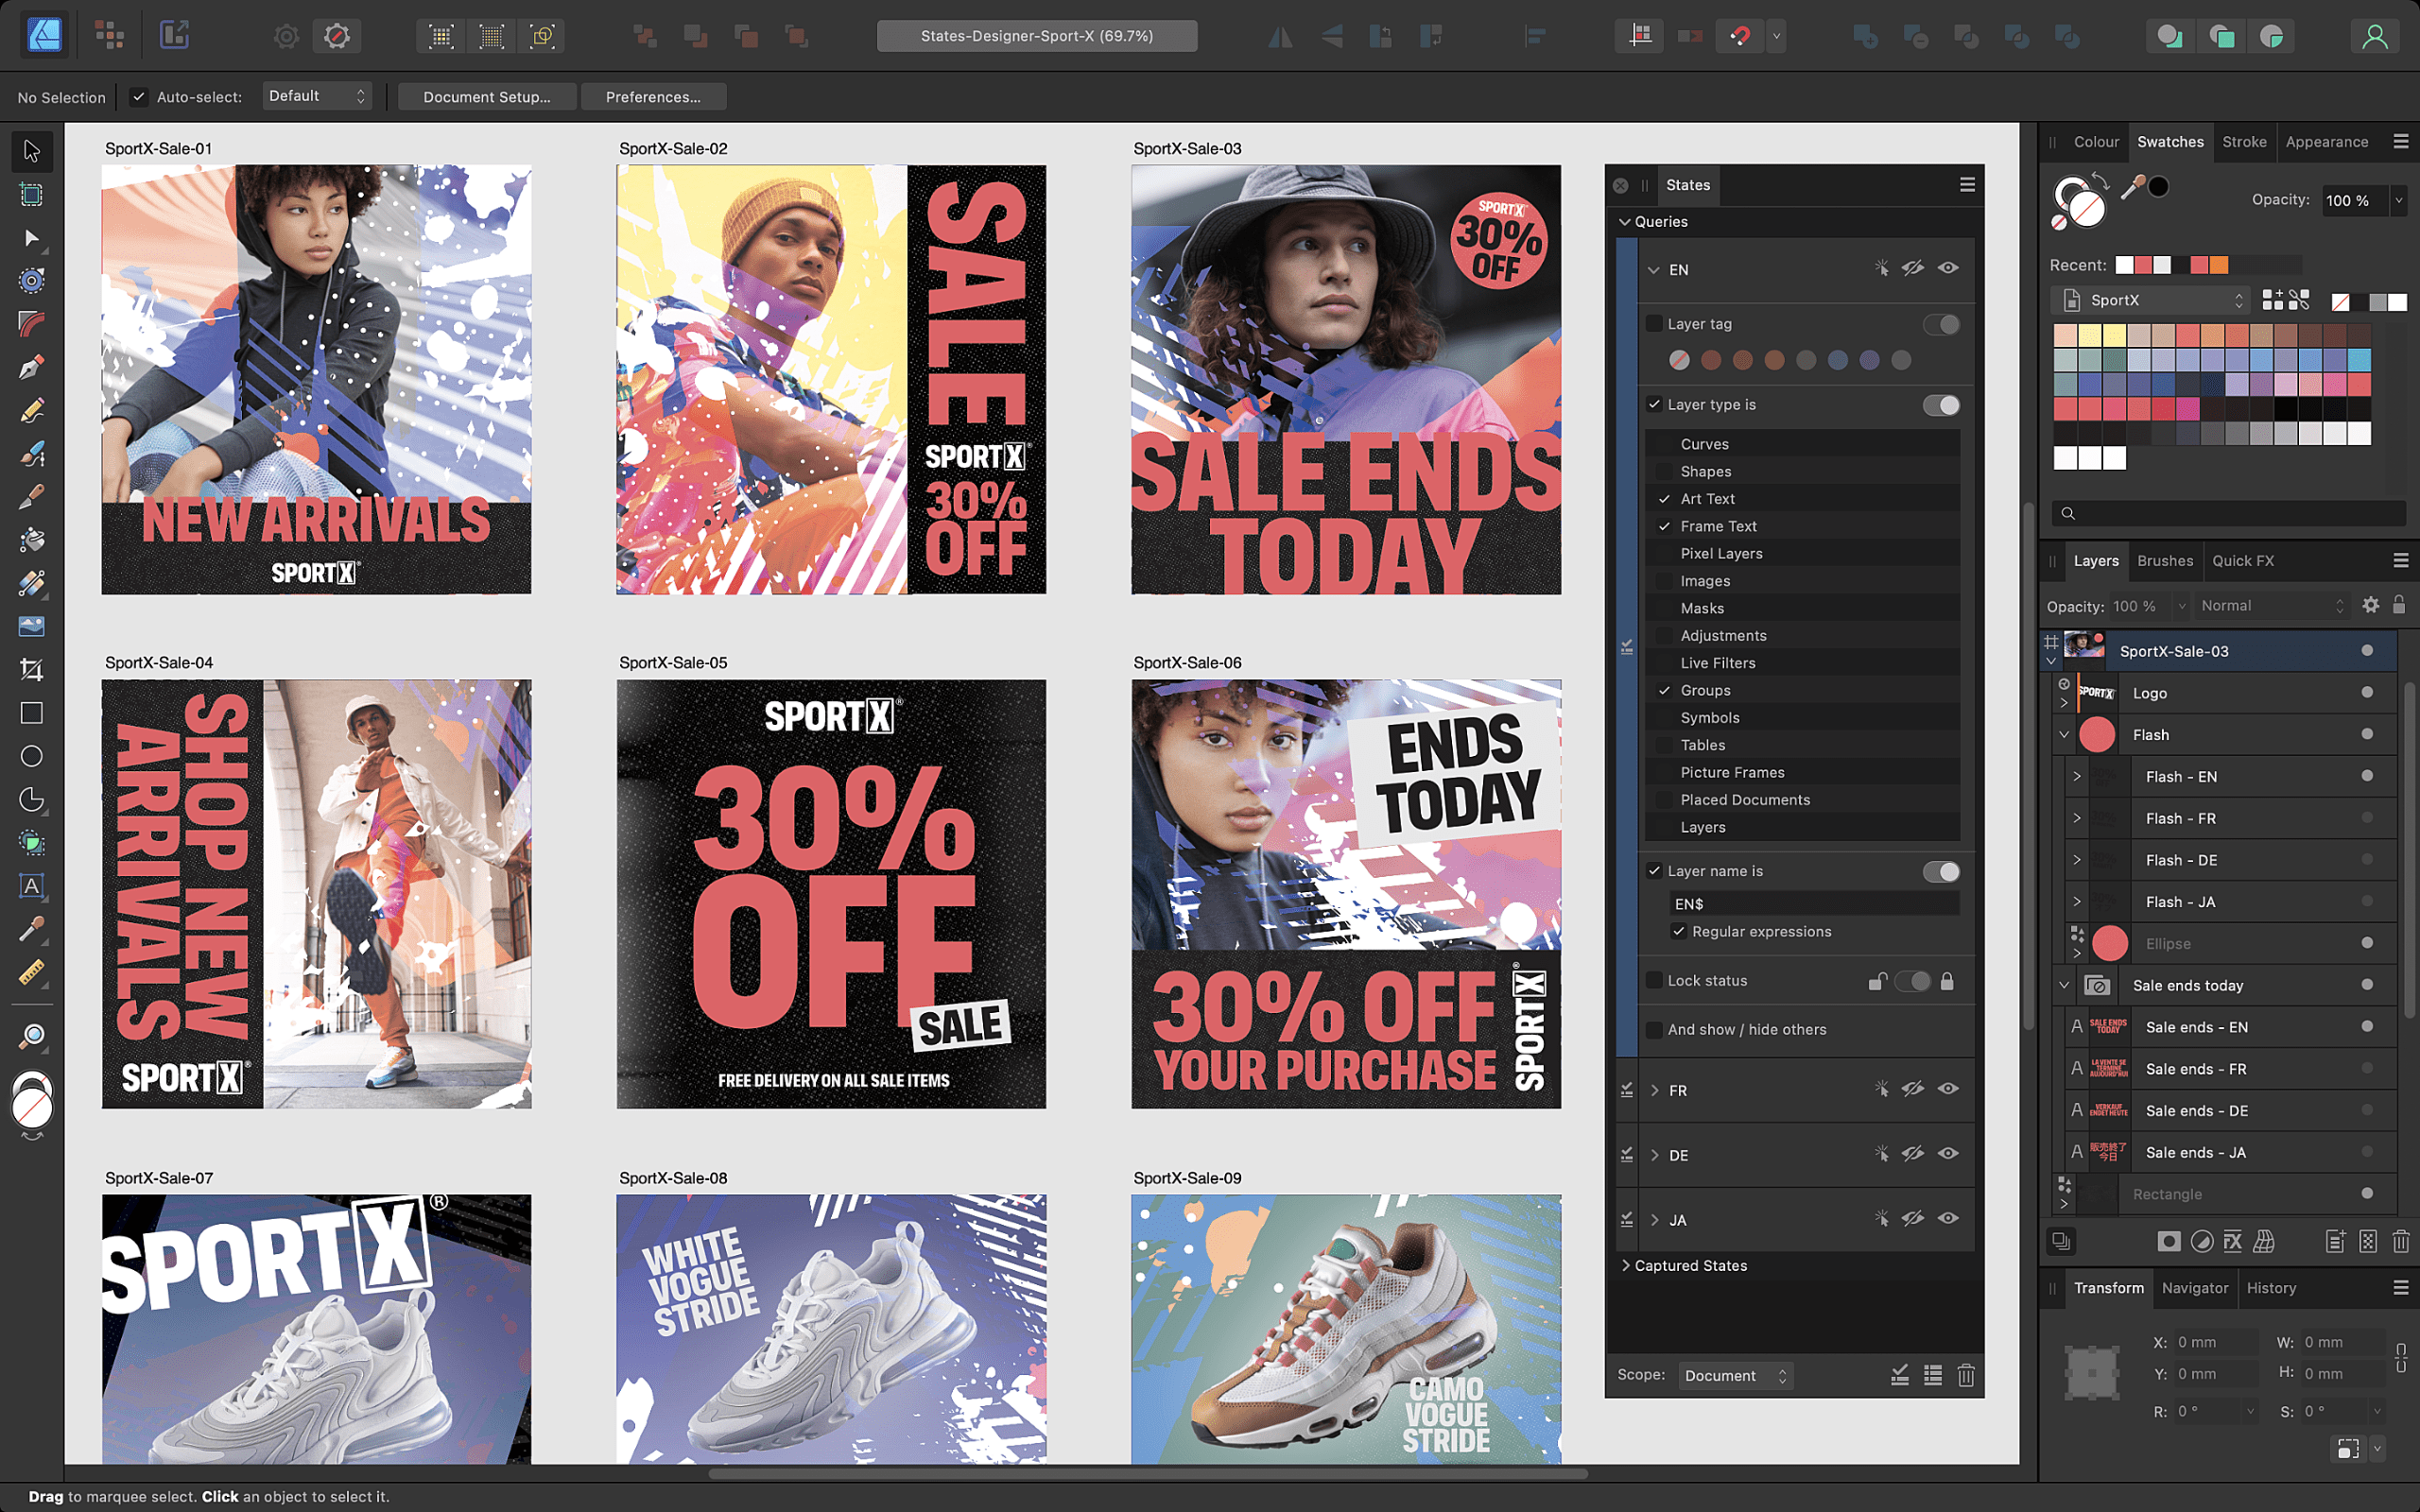The width and height of the screenshot is (2420, 1512).
Task: Open the SportX palette dropdown
Action: coord(2149,300)
